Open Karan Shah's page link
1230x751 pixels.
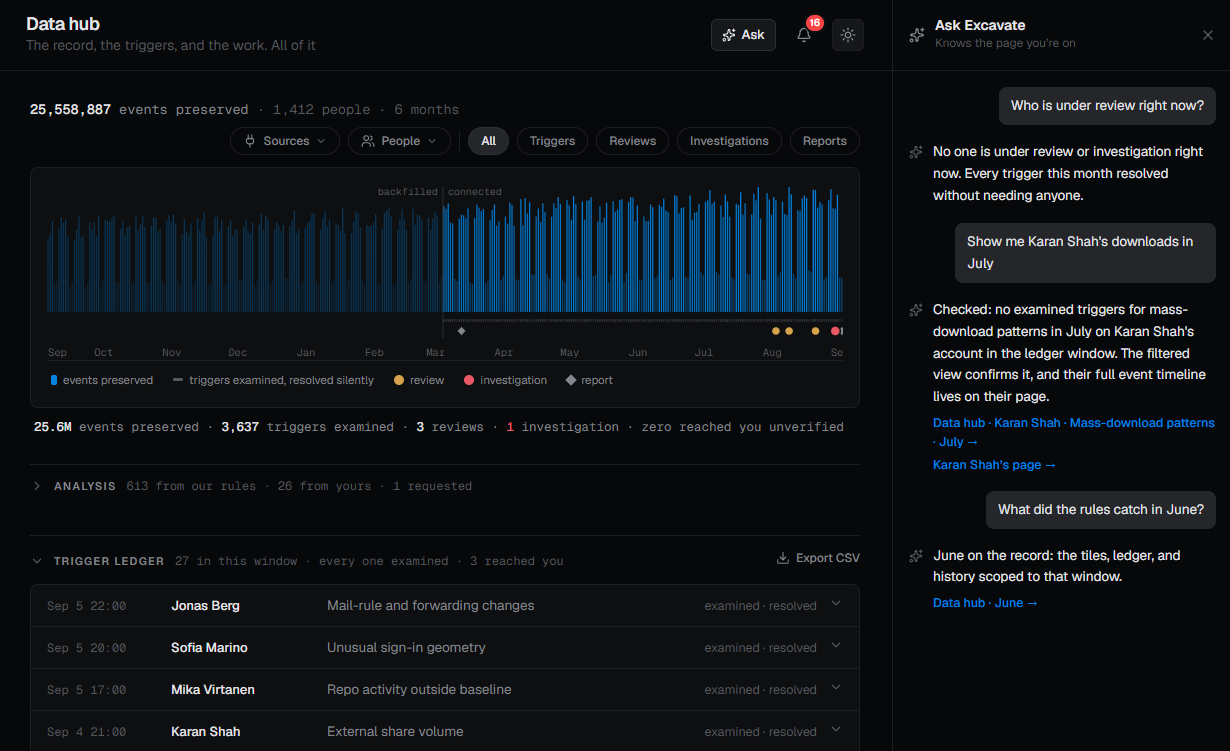[994, 465]
